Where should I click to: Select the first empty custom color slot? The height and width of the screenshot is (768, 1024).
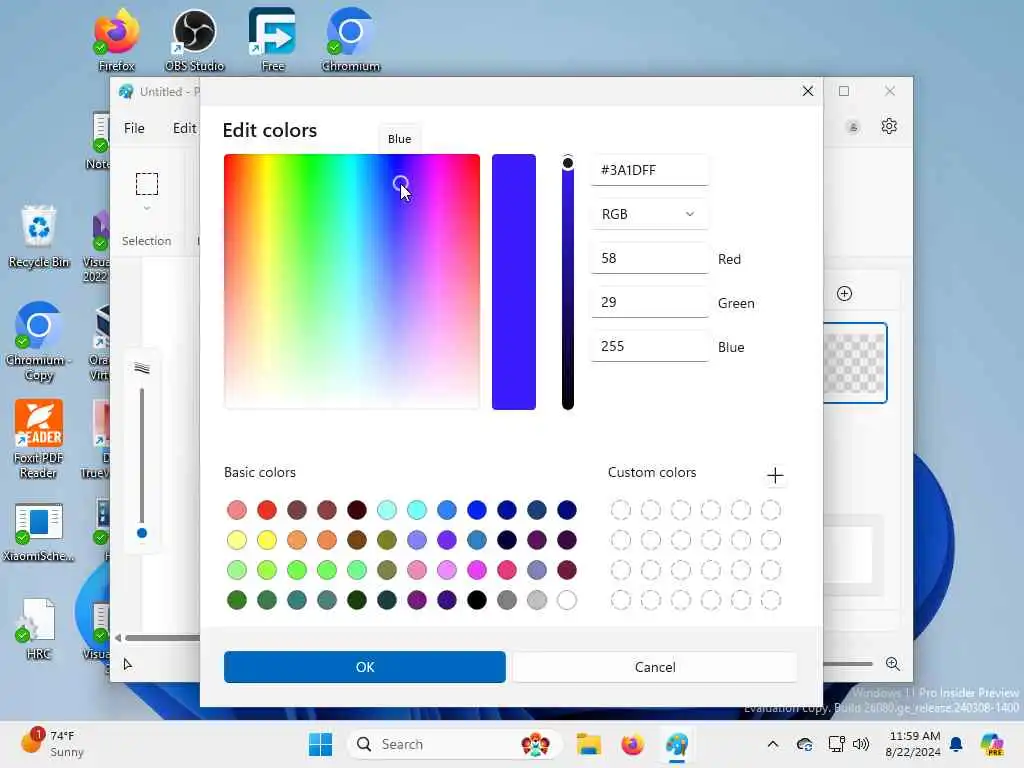pyautogui.click(x=620, y=510)
